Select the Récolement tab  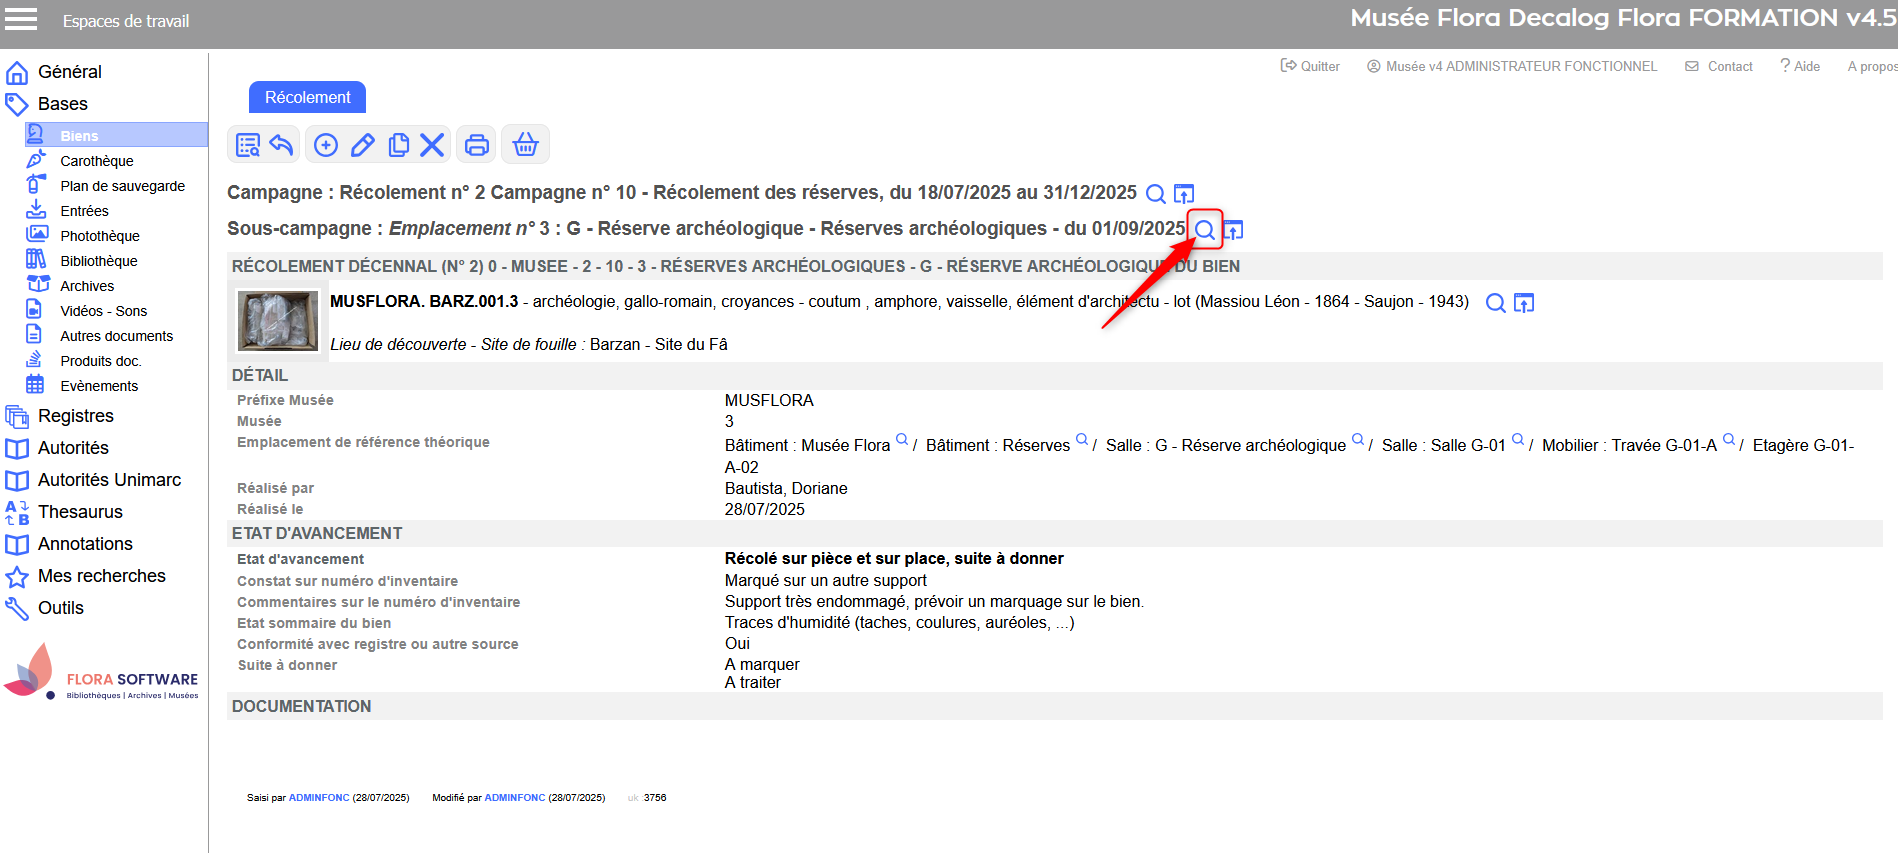tap(307, 97)
